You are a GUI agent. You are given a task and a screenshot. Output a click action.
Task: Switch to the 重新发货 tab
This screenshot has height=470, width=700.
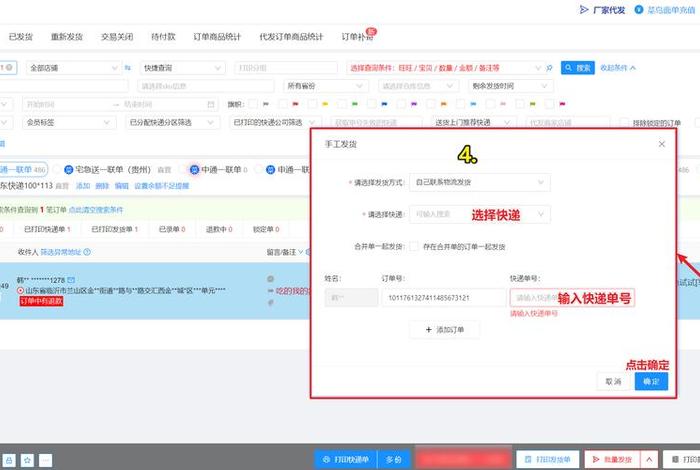pyautogui.click(x=67, y=37)
